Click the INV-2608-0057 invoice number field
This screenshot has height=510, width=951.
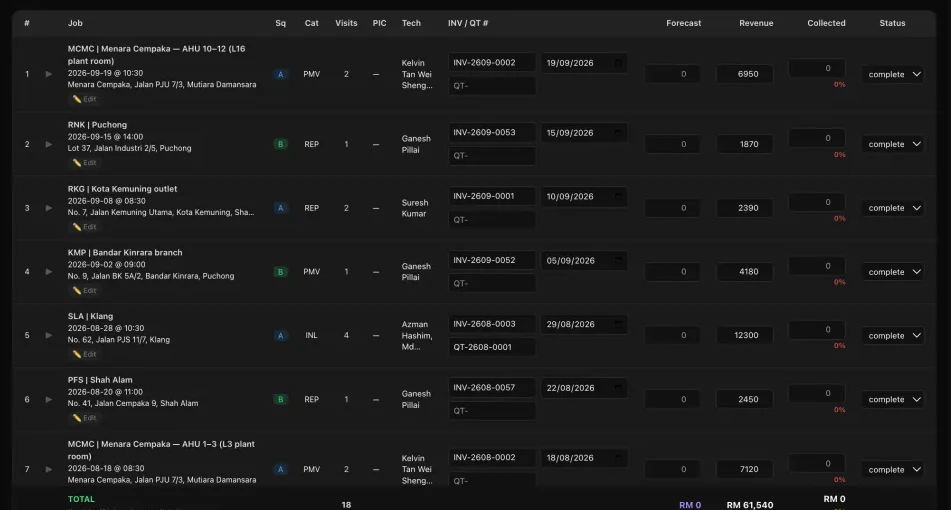coord(492,388)
